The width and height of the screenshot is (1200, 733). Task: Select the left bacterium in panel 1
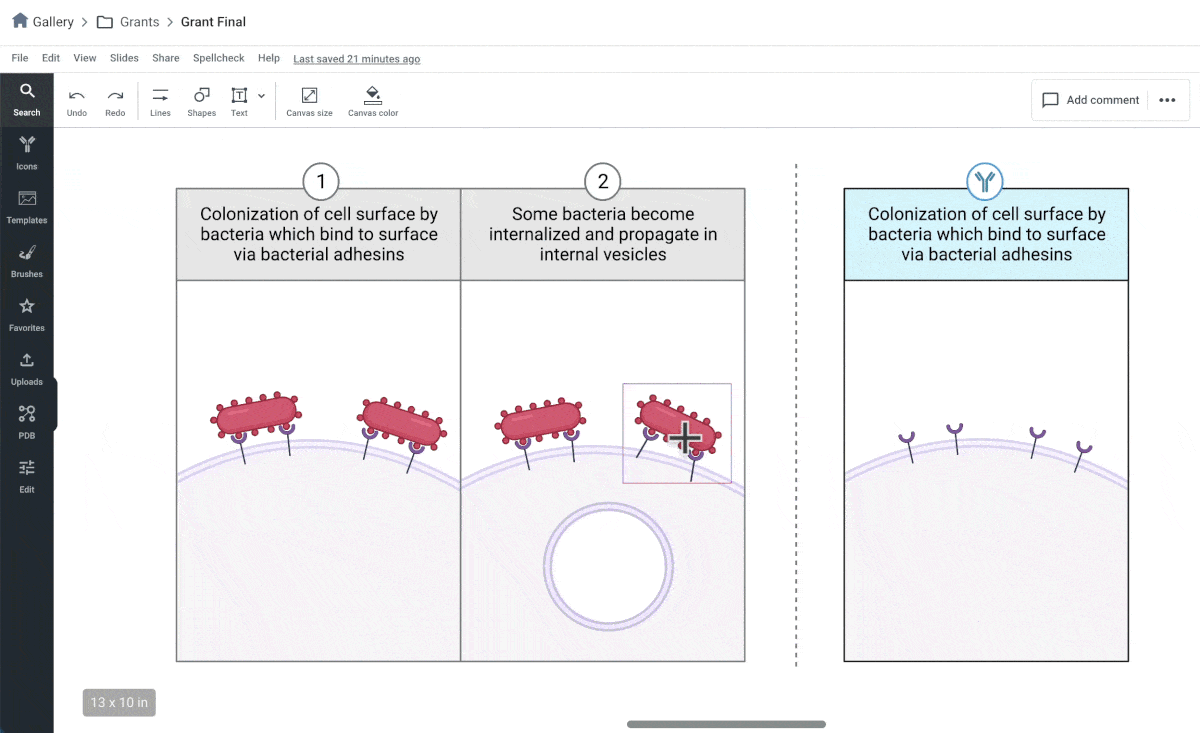(x=257, y=416)
